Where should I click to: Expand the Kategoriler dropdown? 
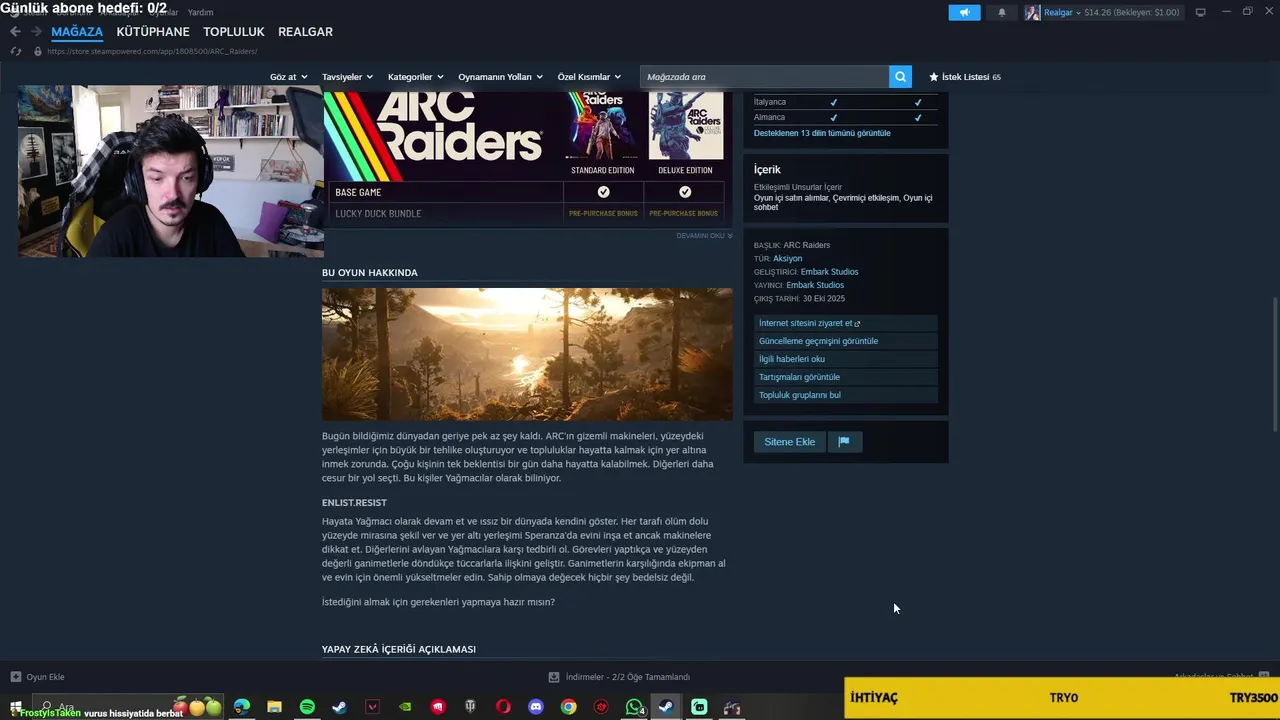click(415, 77)
